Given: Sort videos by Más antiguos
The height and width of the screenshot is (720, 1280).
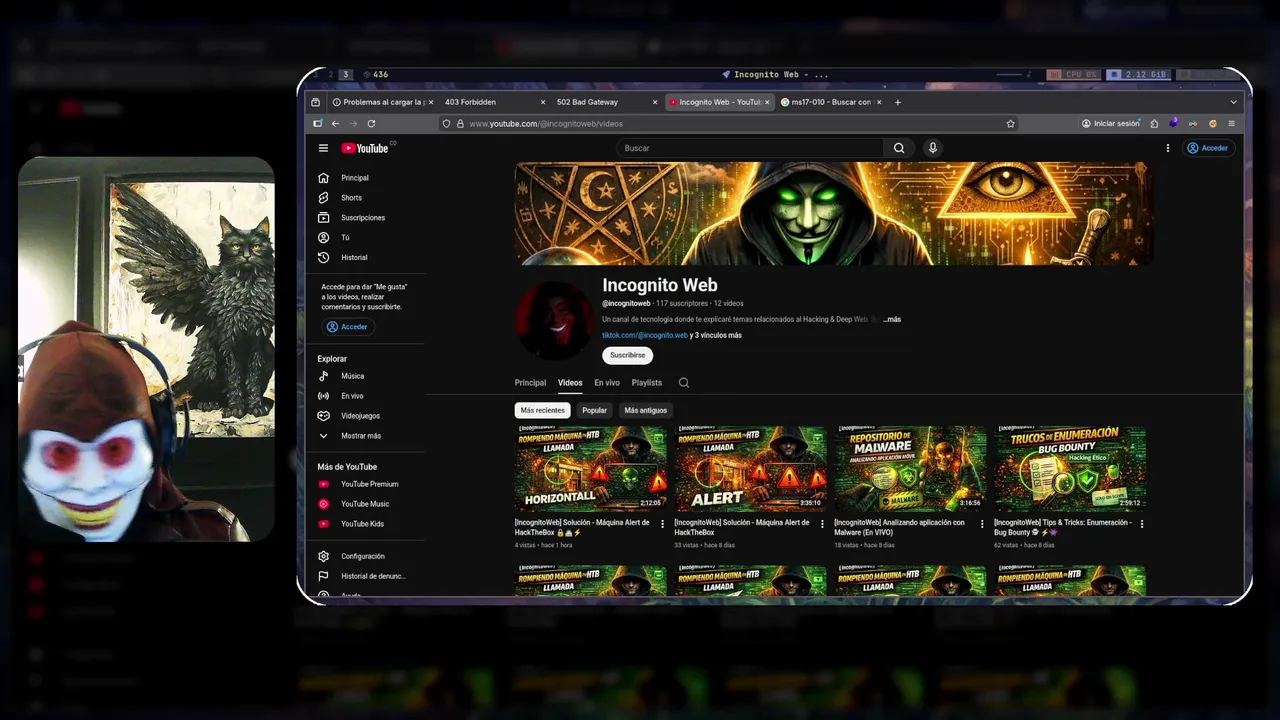Looking at the screenshot, I should coord(645,410).
